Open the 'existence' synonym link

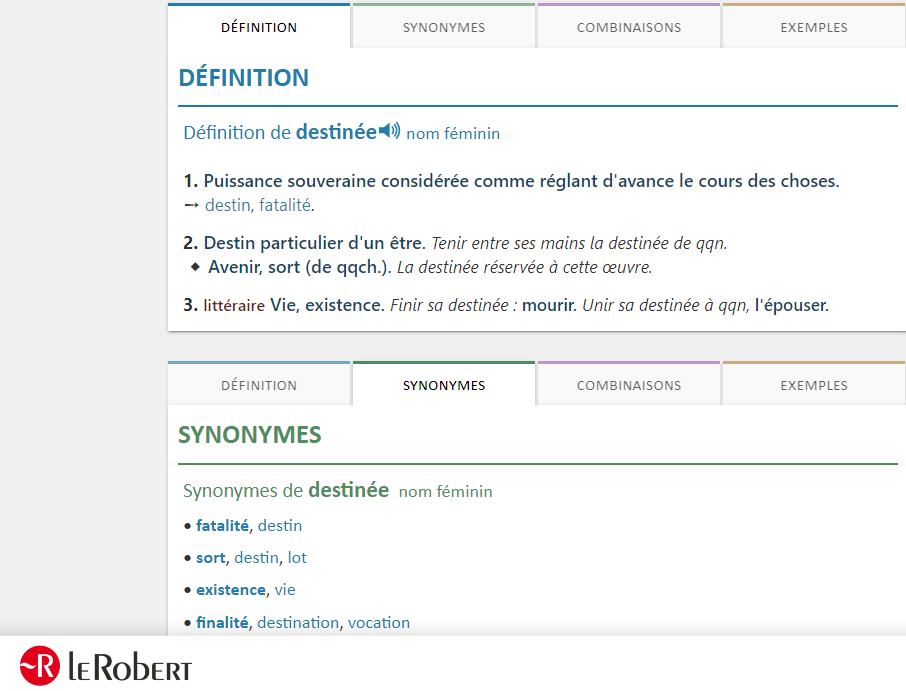point(231,589)
